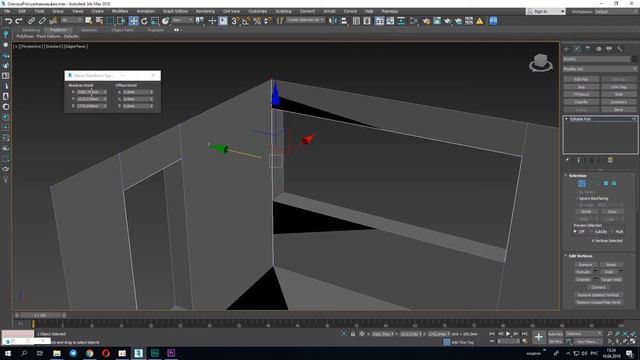The height and width of the screenshot is (360, 640).
Task: Open the selection filter All dropdown
Action: pyautogui.click(x=71, y=20)
